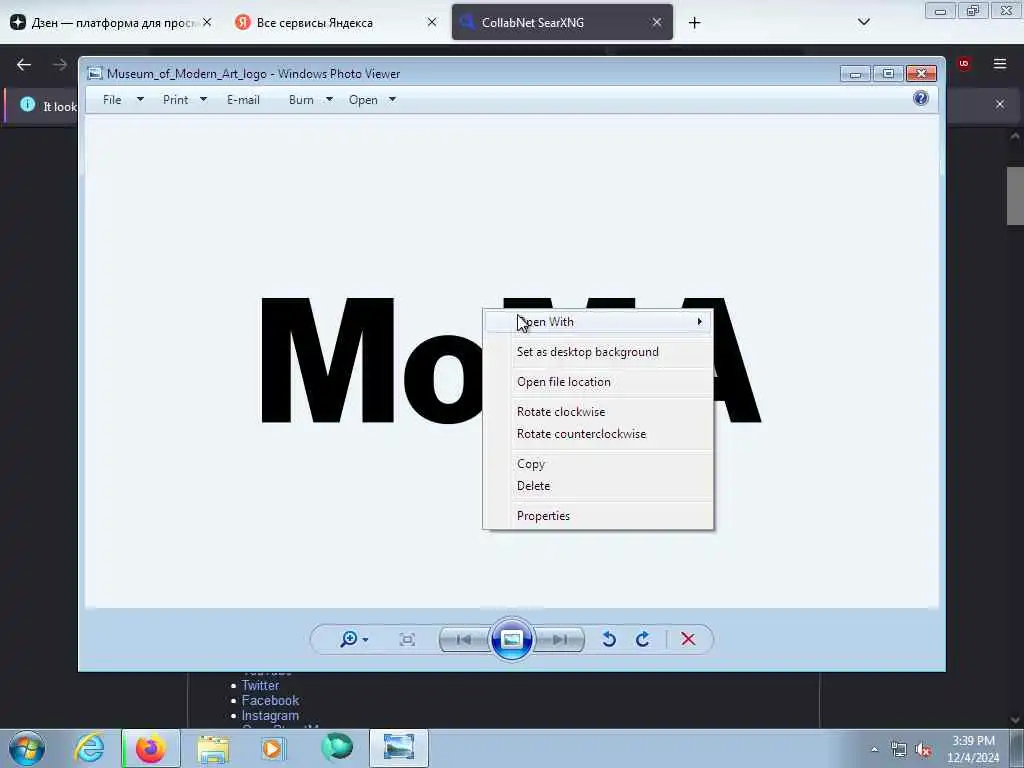Open Windows Explorer from the taskbar
Viewport: 1024px width, 768px height.
(x=213, y=748)
